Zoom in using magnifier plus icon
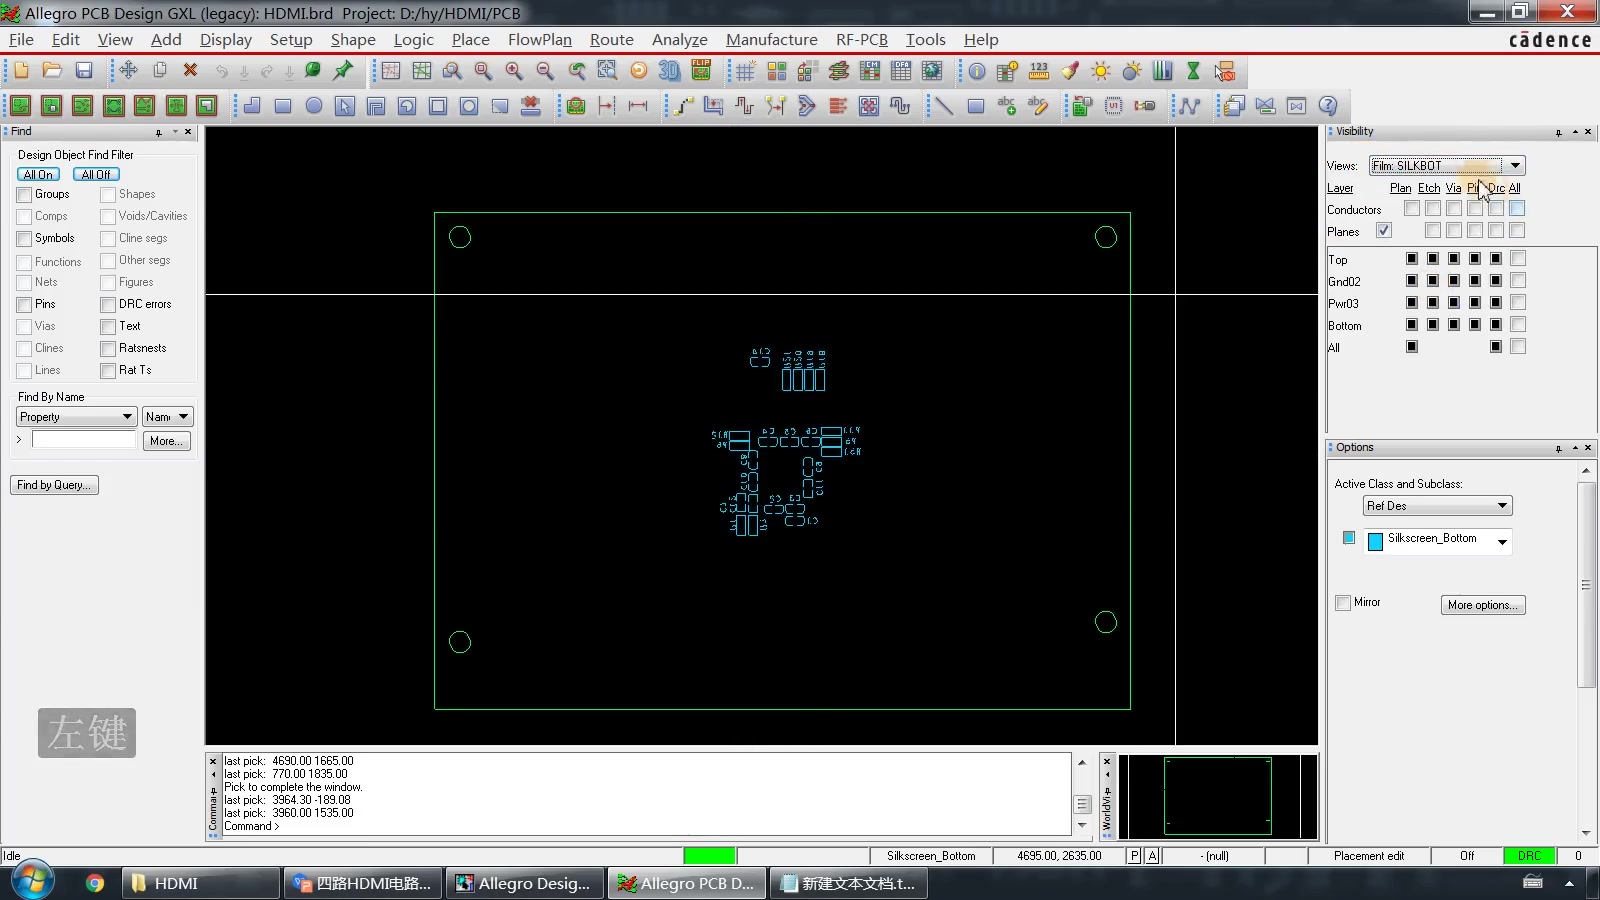The height and width of the screenshot is (900, 1600). [x=514, y=71]
